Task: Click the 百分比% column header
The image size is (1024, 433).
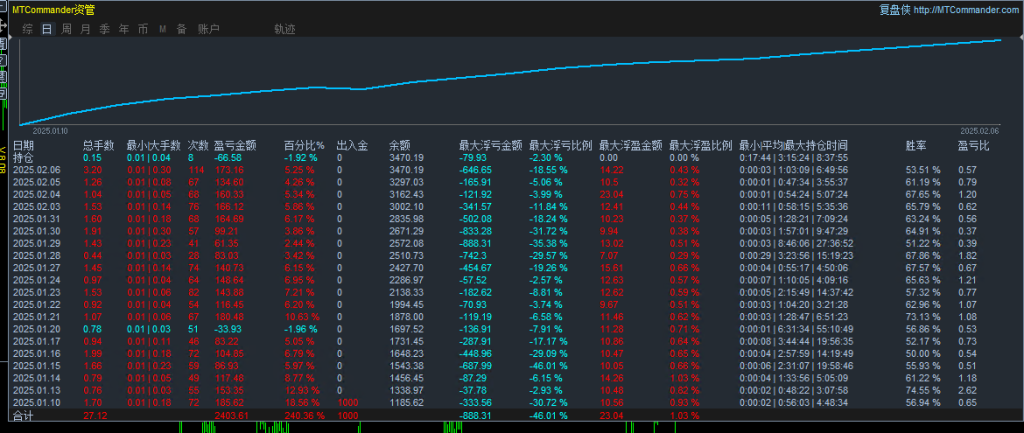Action: click(304, 146)
